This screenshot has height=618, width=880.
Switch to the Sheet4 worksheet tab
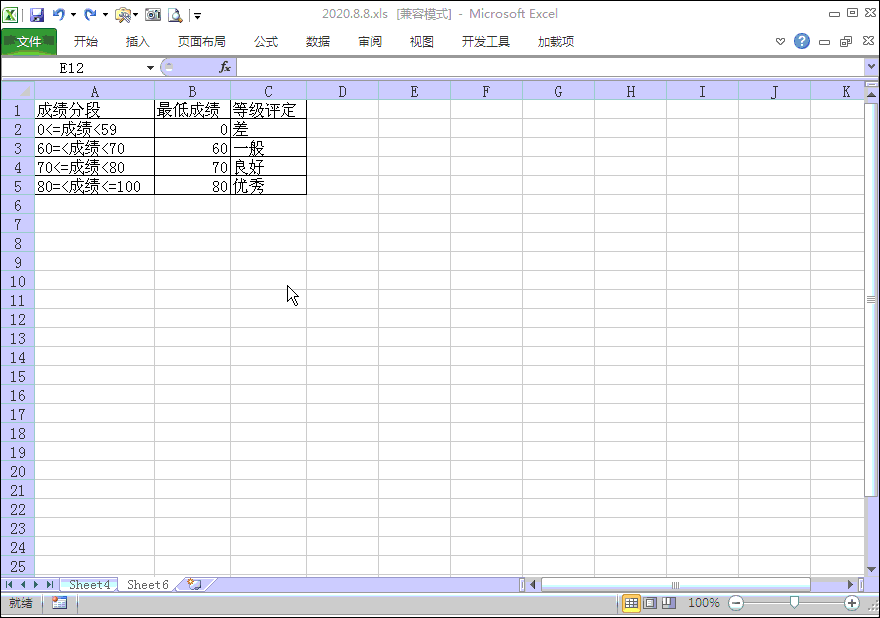click(88, 584)
